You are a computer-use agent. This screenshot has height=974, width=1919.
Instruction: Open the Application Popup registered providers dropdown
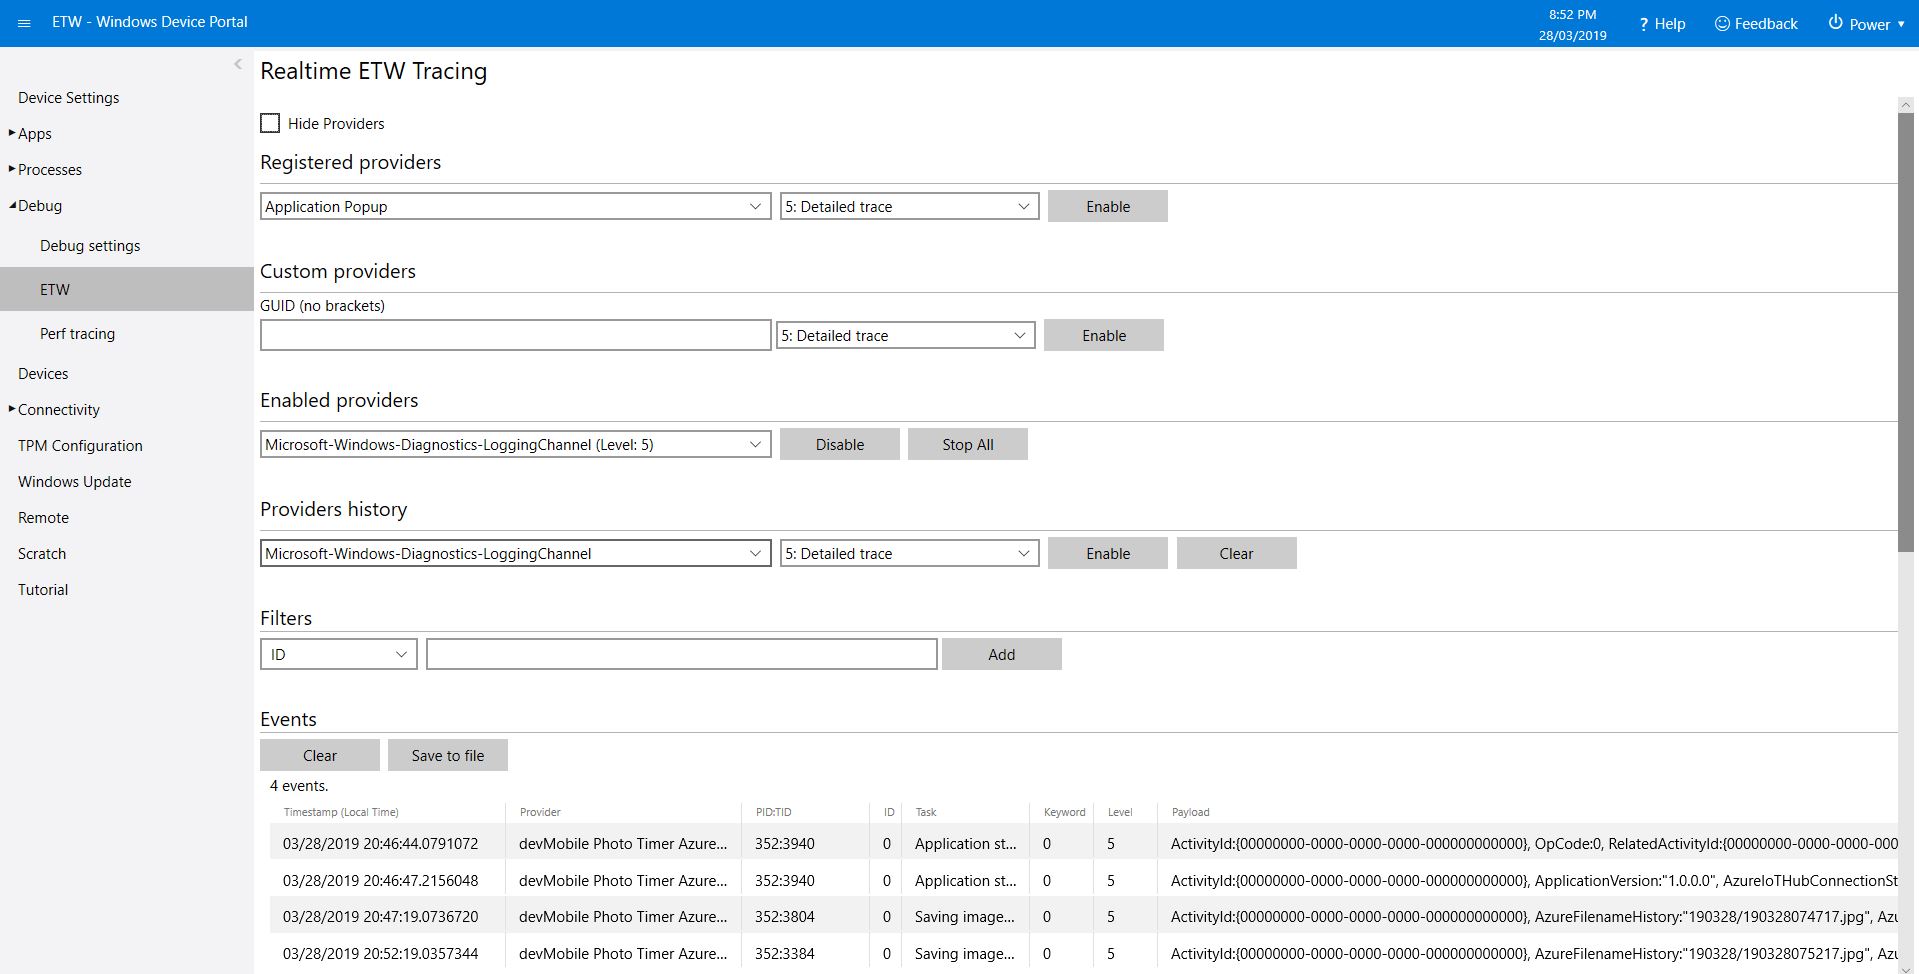click(x=515, y=206)
